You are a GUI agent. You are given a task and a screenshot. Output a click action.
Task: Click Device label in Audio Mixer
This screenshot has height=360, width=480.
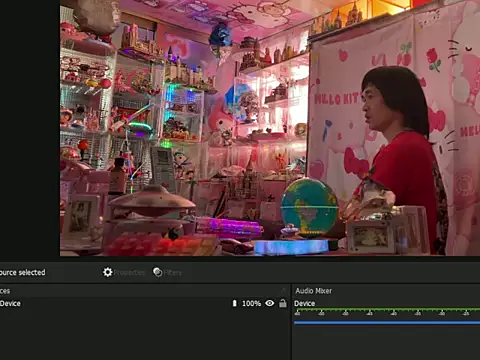coord(304,303)
